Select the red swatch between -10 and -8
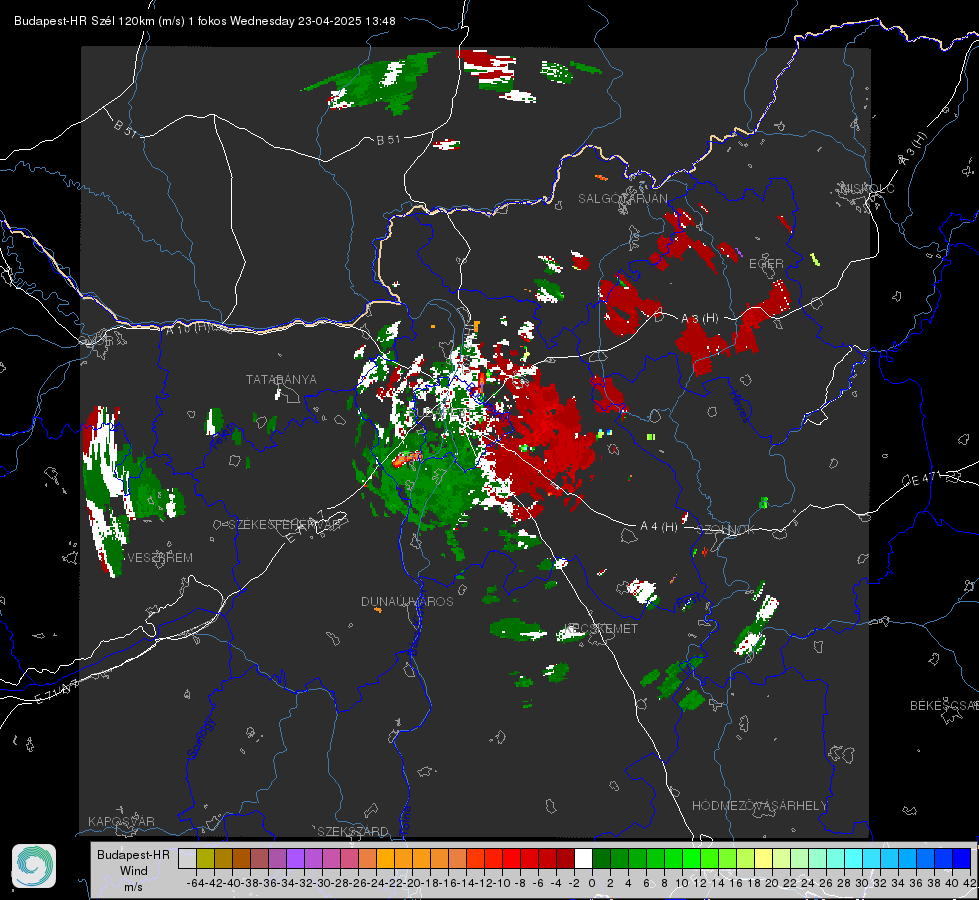The image size is (979, 900). (511, 858)
